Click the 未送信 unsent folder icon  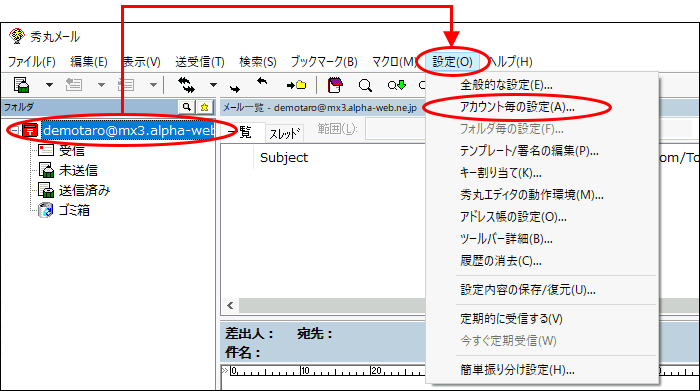(46, 170)
